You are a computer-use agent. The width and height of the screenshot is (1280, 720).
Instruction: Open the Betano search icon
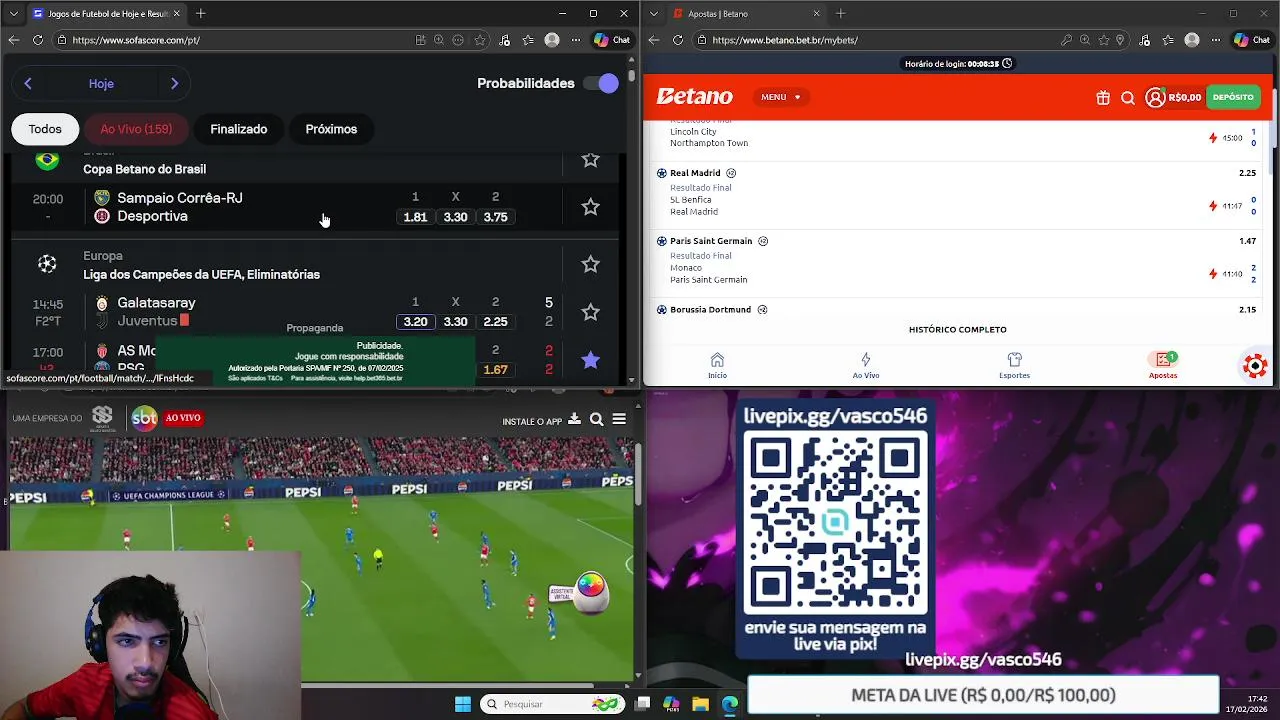pos(1128,98)
